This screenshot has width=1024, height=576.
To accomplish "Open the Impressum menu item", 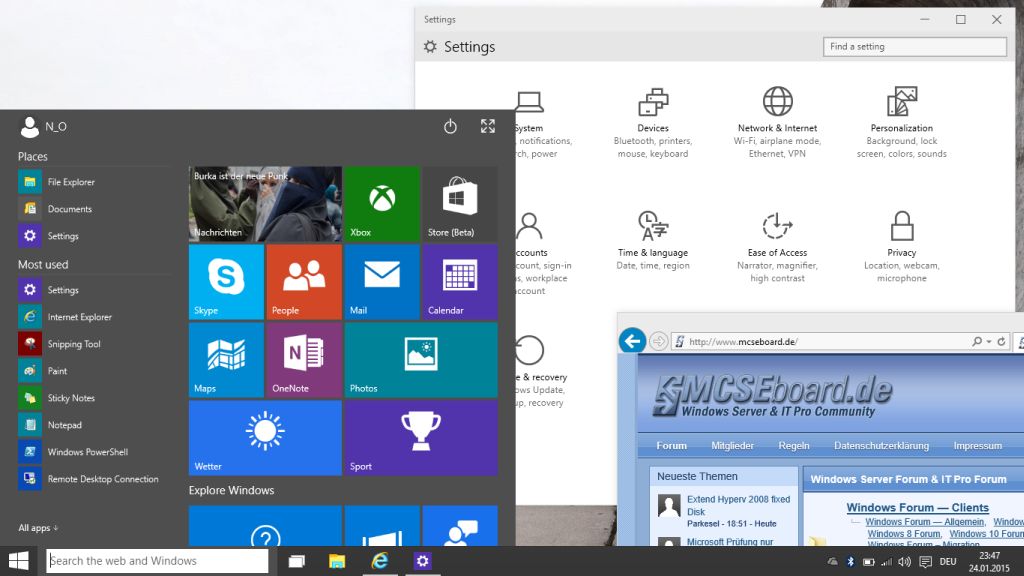I will (x=978, y=445).
